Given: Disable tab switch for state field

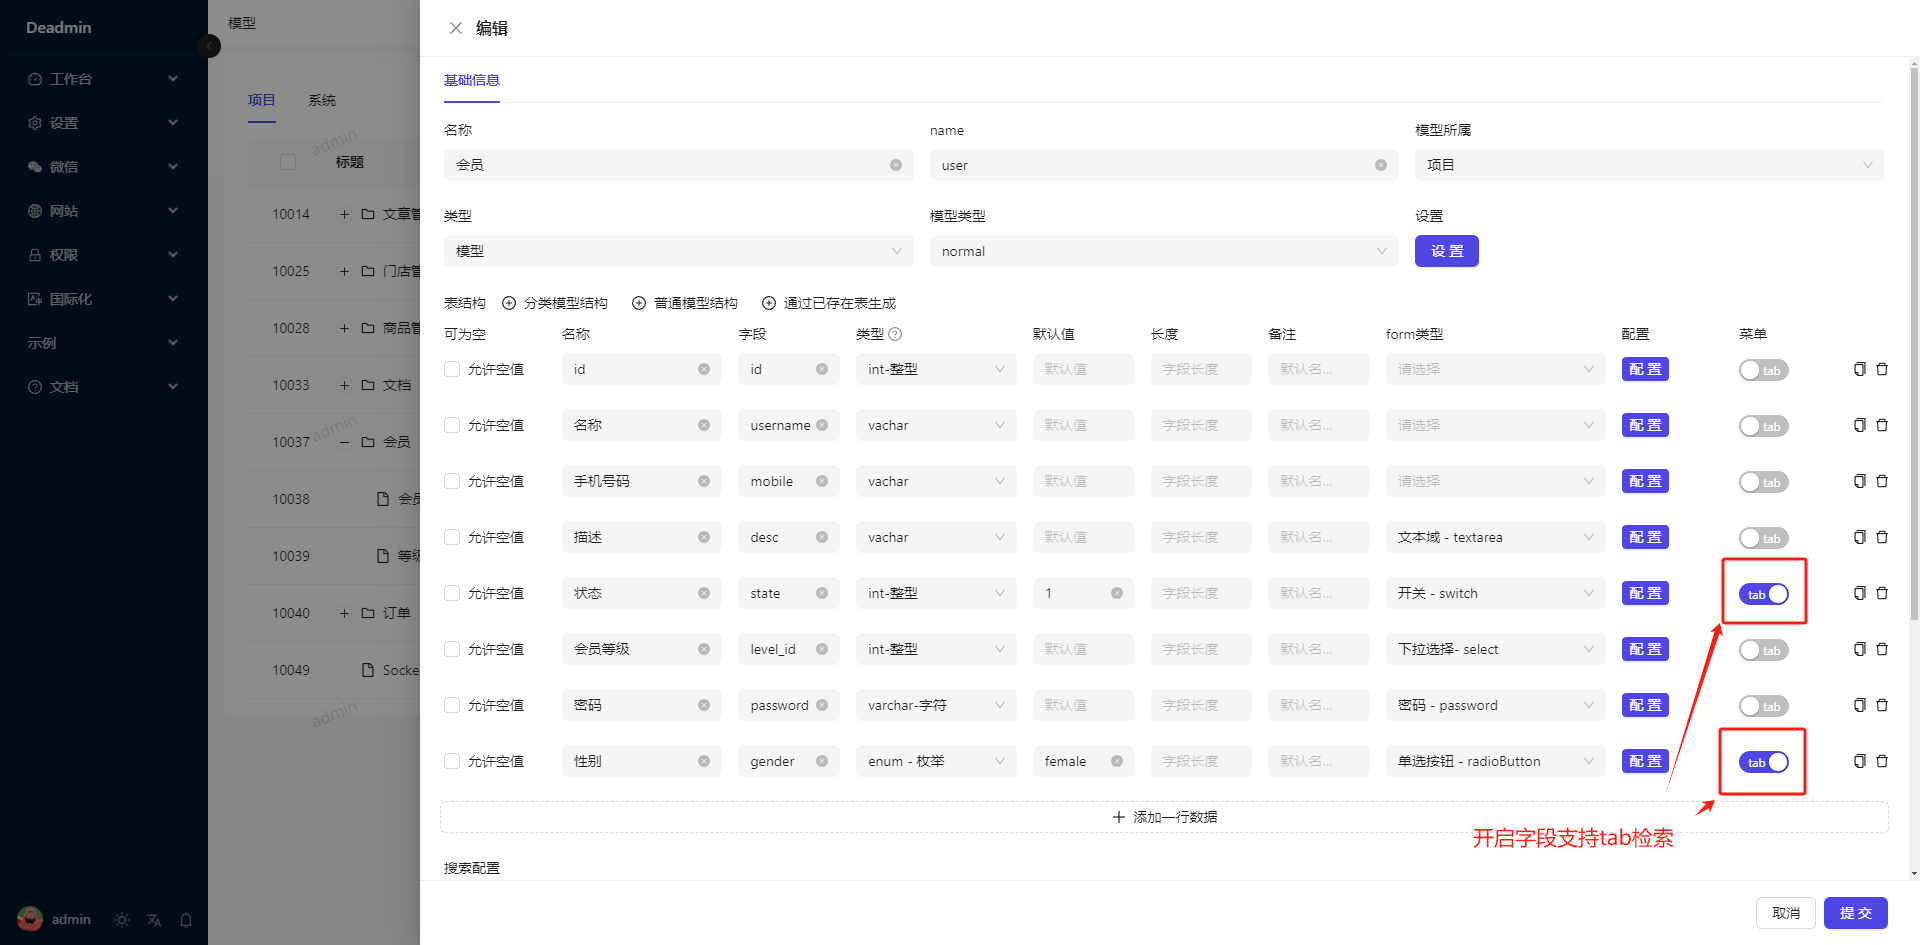Looking at the screenshot, I should pyautogui.click(x=1764, y=594).
